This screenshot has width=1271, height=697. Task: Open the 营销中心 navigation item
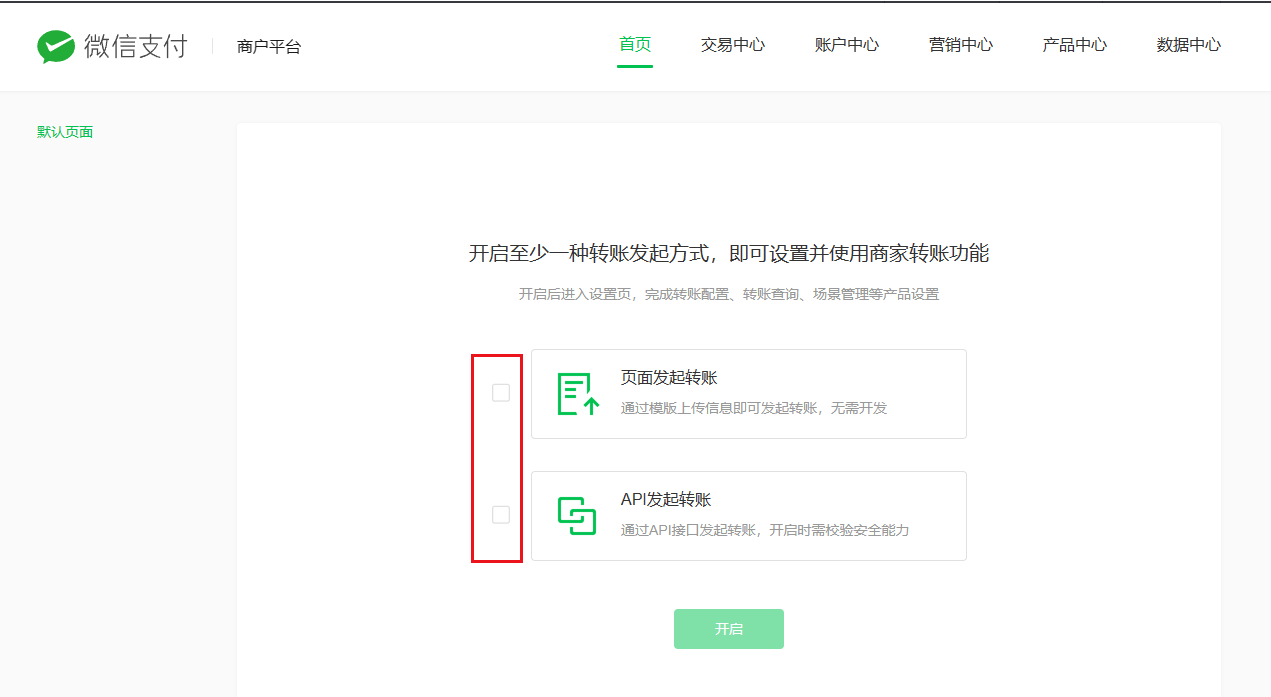pyautogui.click(x=960, y=45)
